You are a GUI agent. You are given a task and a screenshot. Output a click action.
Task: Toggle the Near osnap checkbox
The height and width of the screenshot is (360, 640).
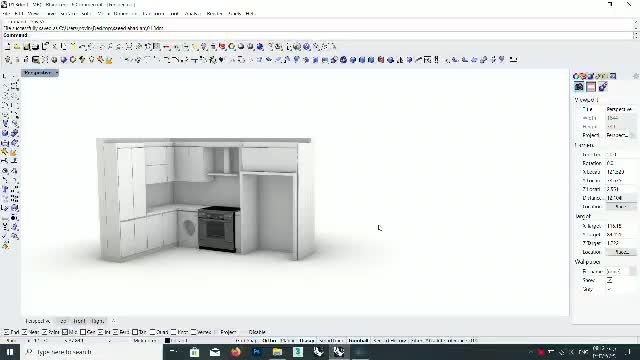click(x=24, y=332)
